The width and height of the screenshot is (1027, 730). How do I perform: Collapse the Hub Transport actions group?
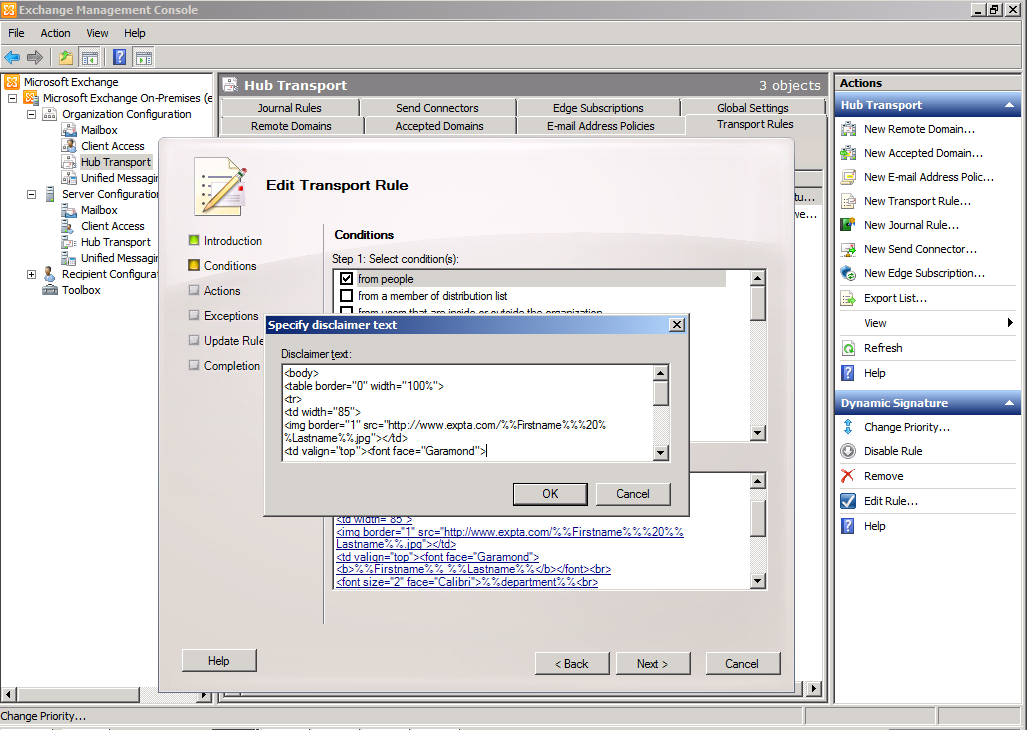pos(1008,104)
